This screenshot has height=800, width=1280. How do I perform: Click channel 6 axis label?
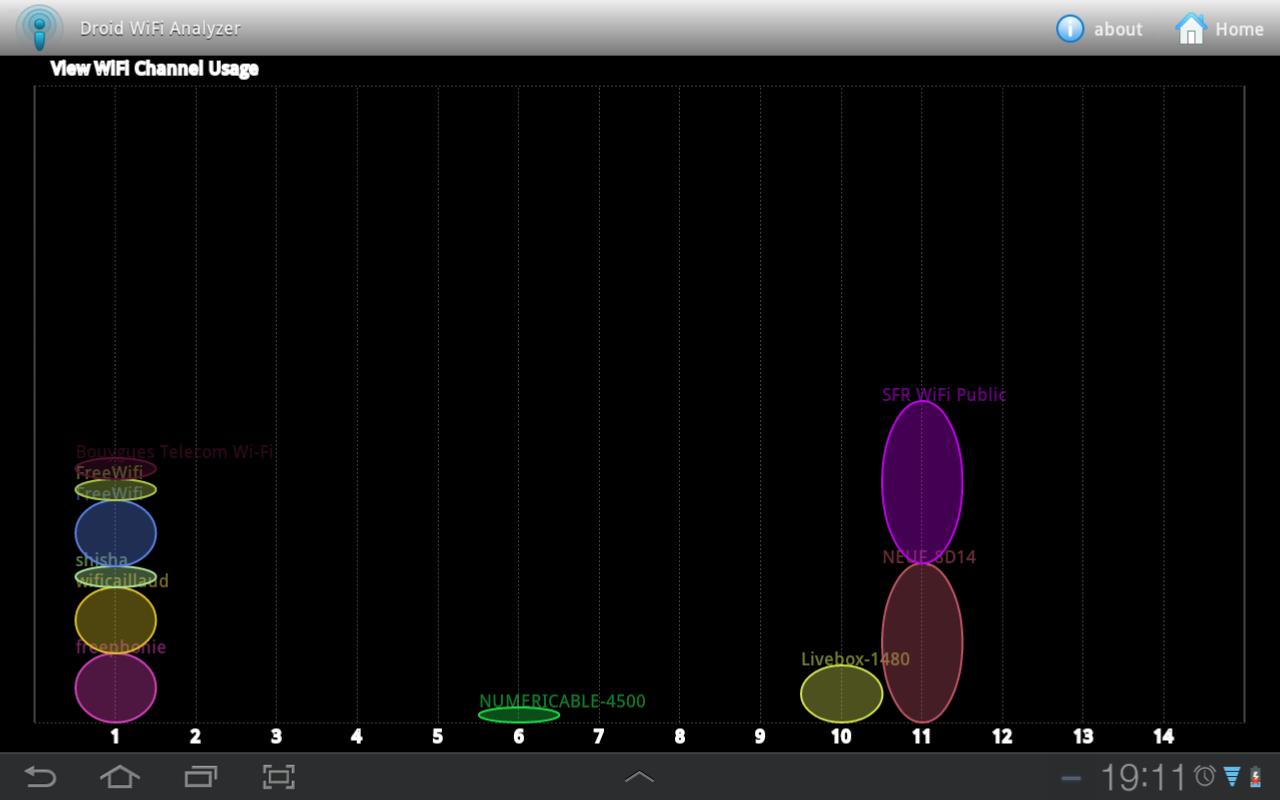(x=518, y=737)
